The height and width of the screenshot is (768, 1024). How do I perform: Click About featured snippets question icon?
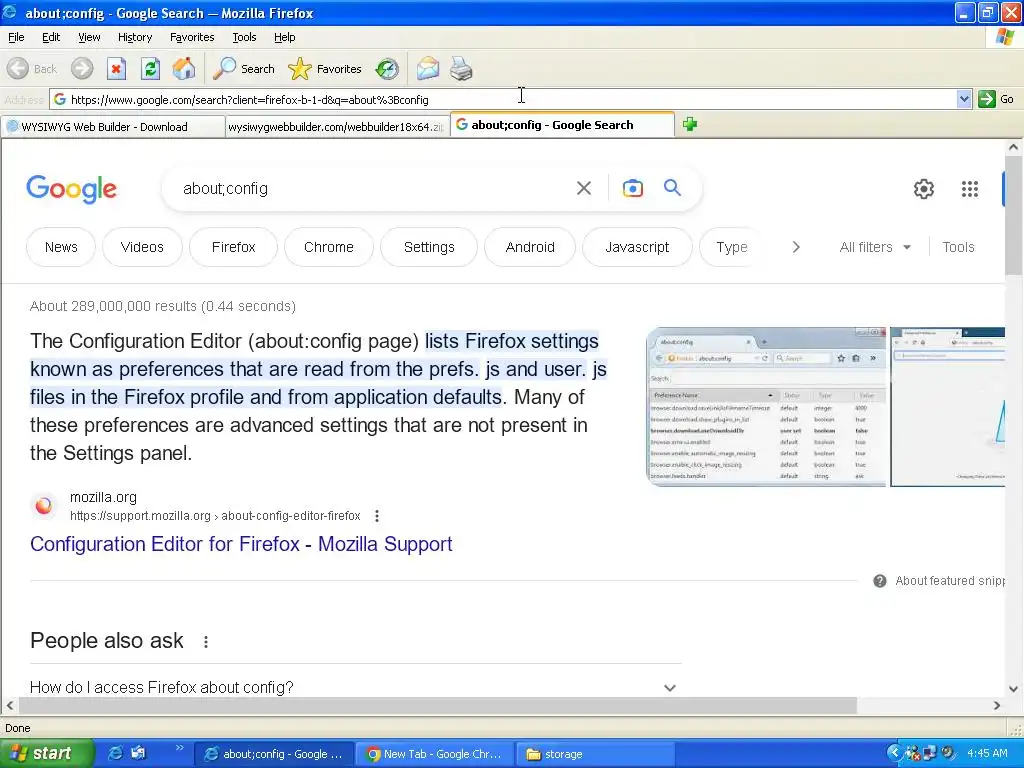pos(880,581)
